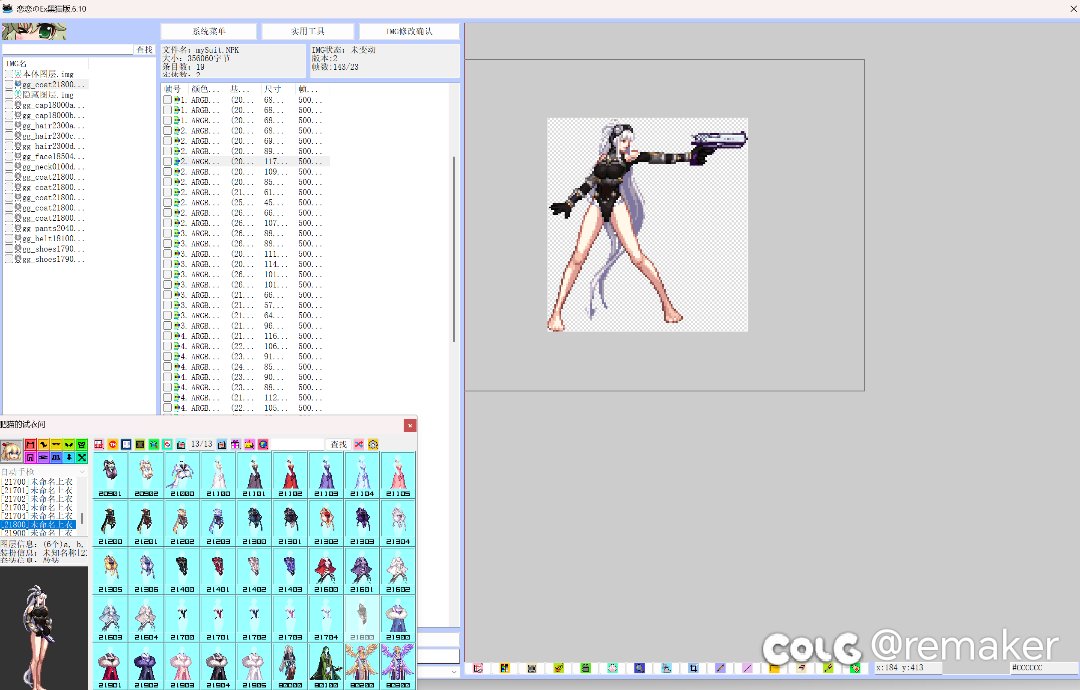This screenshot has width=1080, height=690.
Task: Click the IMG name search input field
Action: [68, 50]
